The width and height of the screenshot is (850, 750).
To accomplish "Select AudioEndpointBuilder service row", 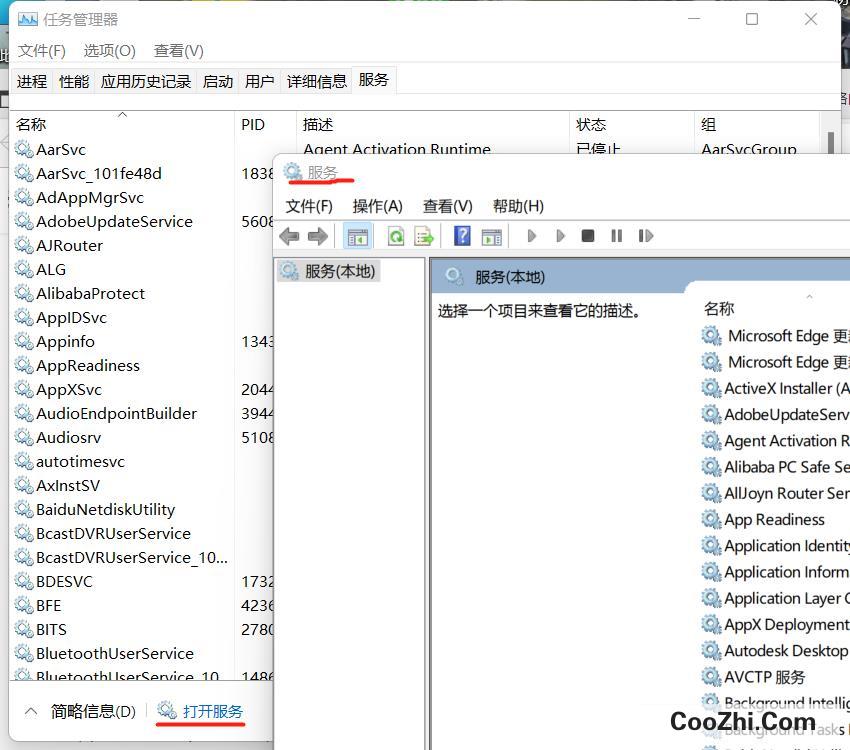I will 117,413.
